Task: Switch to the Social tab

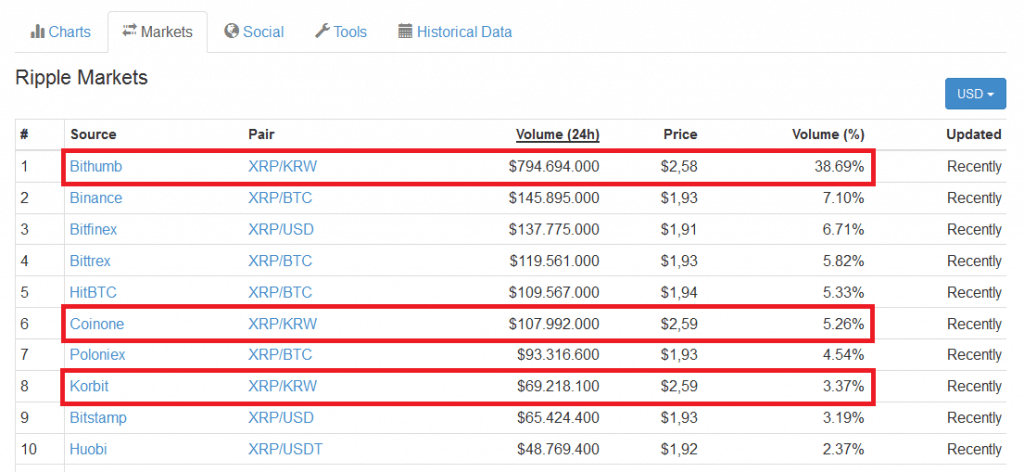Action: tap(253, 31)
